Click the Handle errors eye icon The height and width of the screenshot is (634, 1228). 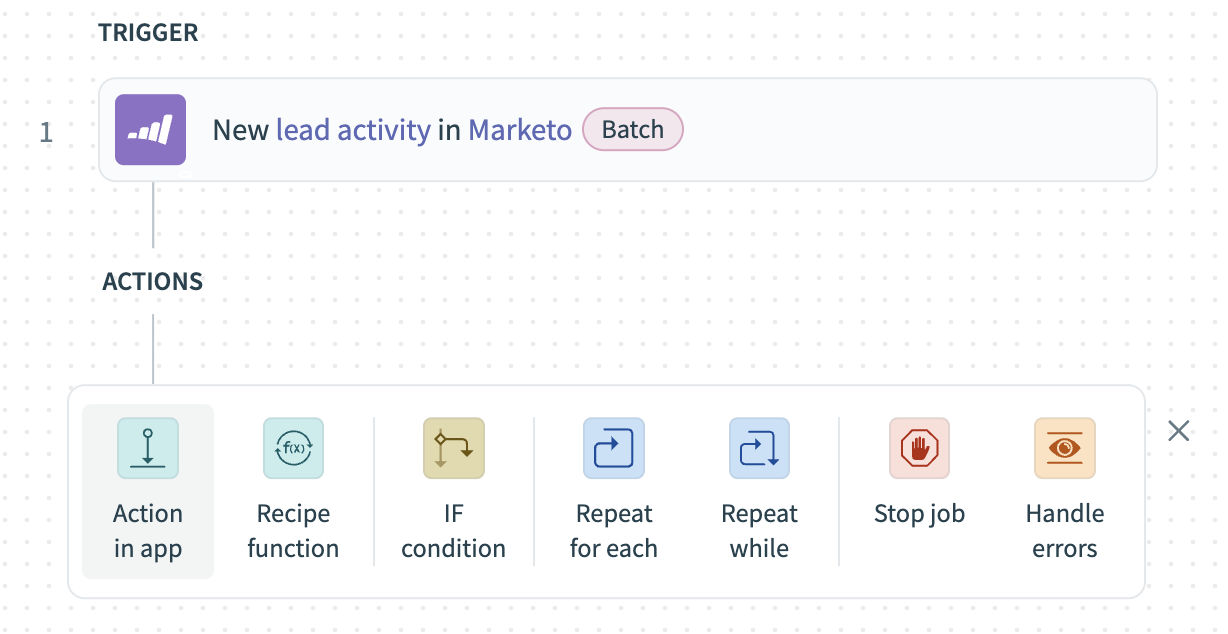(x=1064, y=448)
